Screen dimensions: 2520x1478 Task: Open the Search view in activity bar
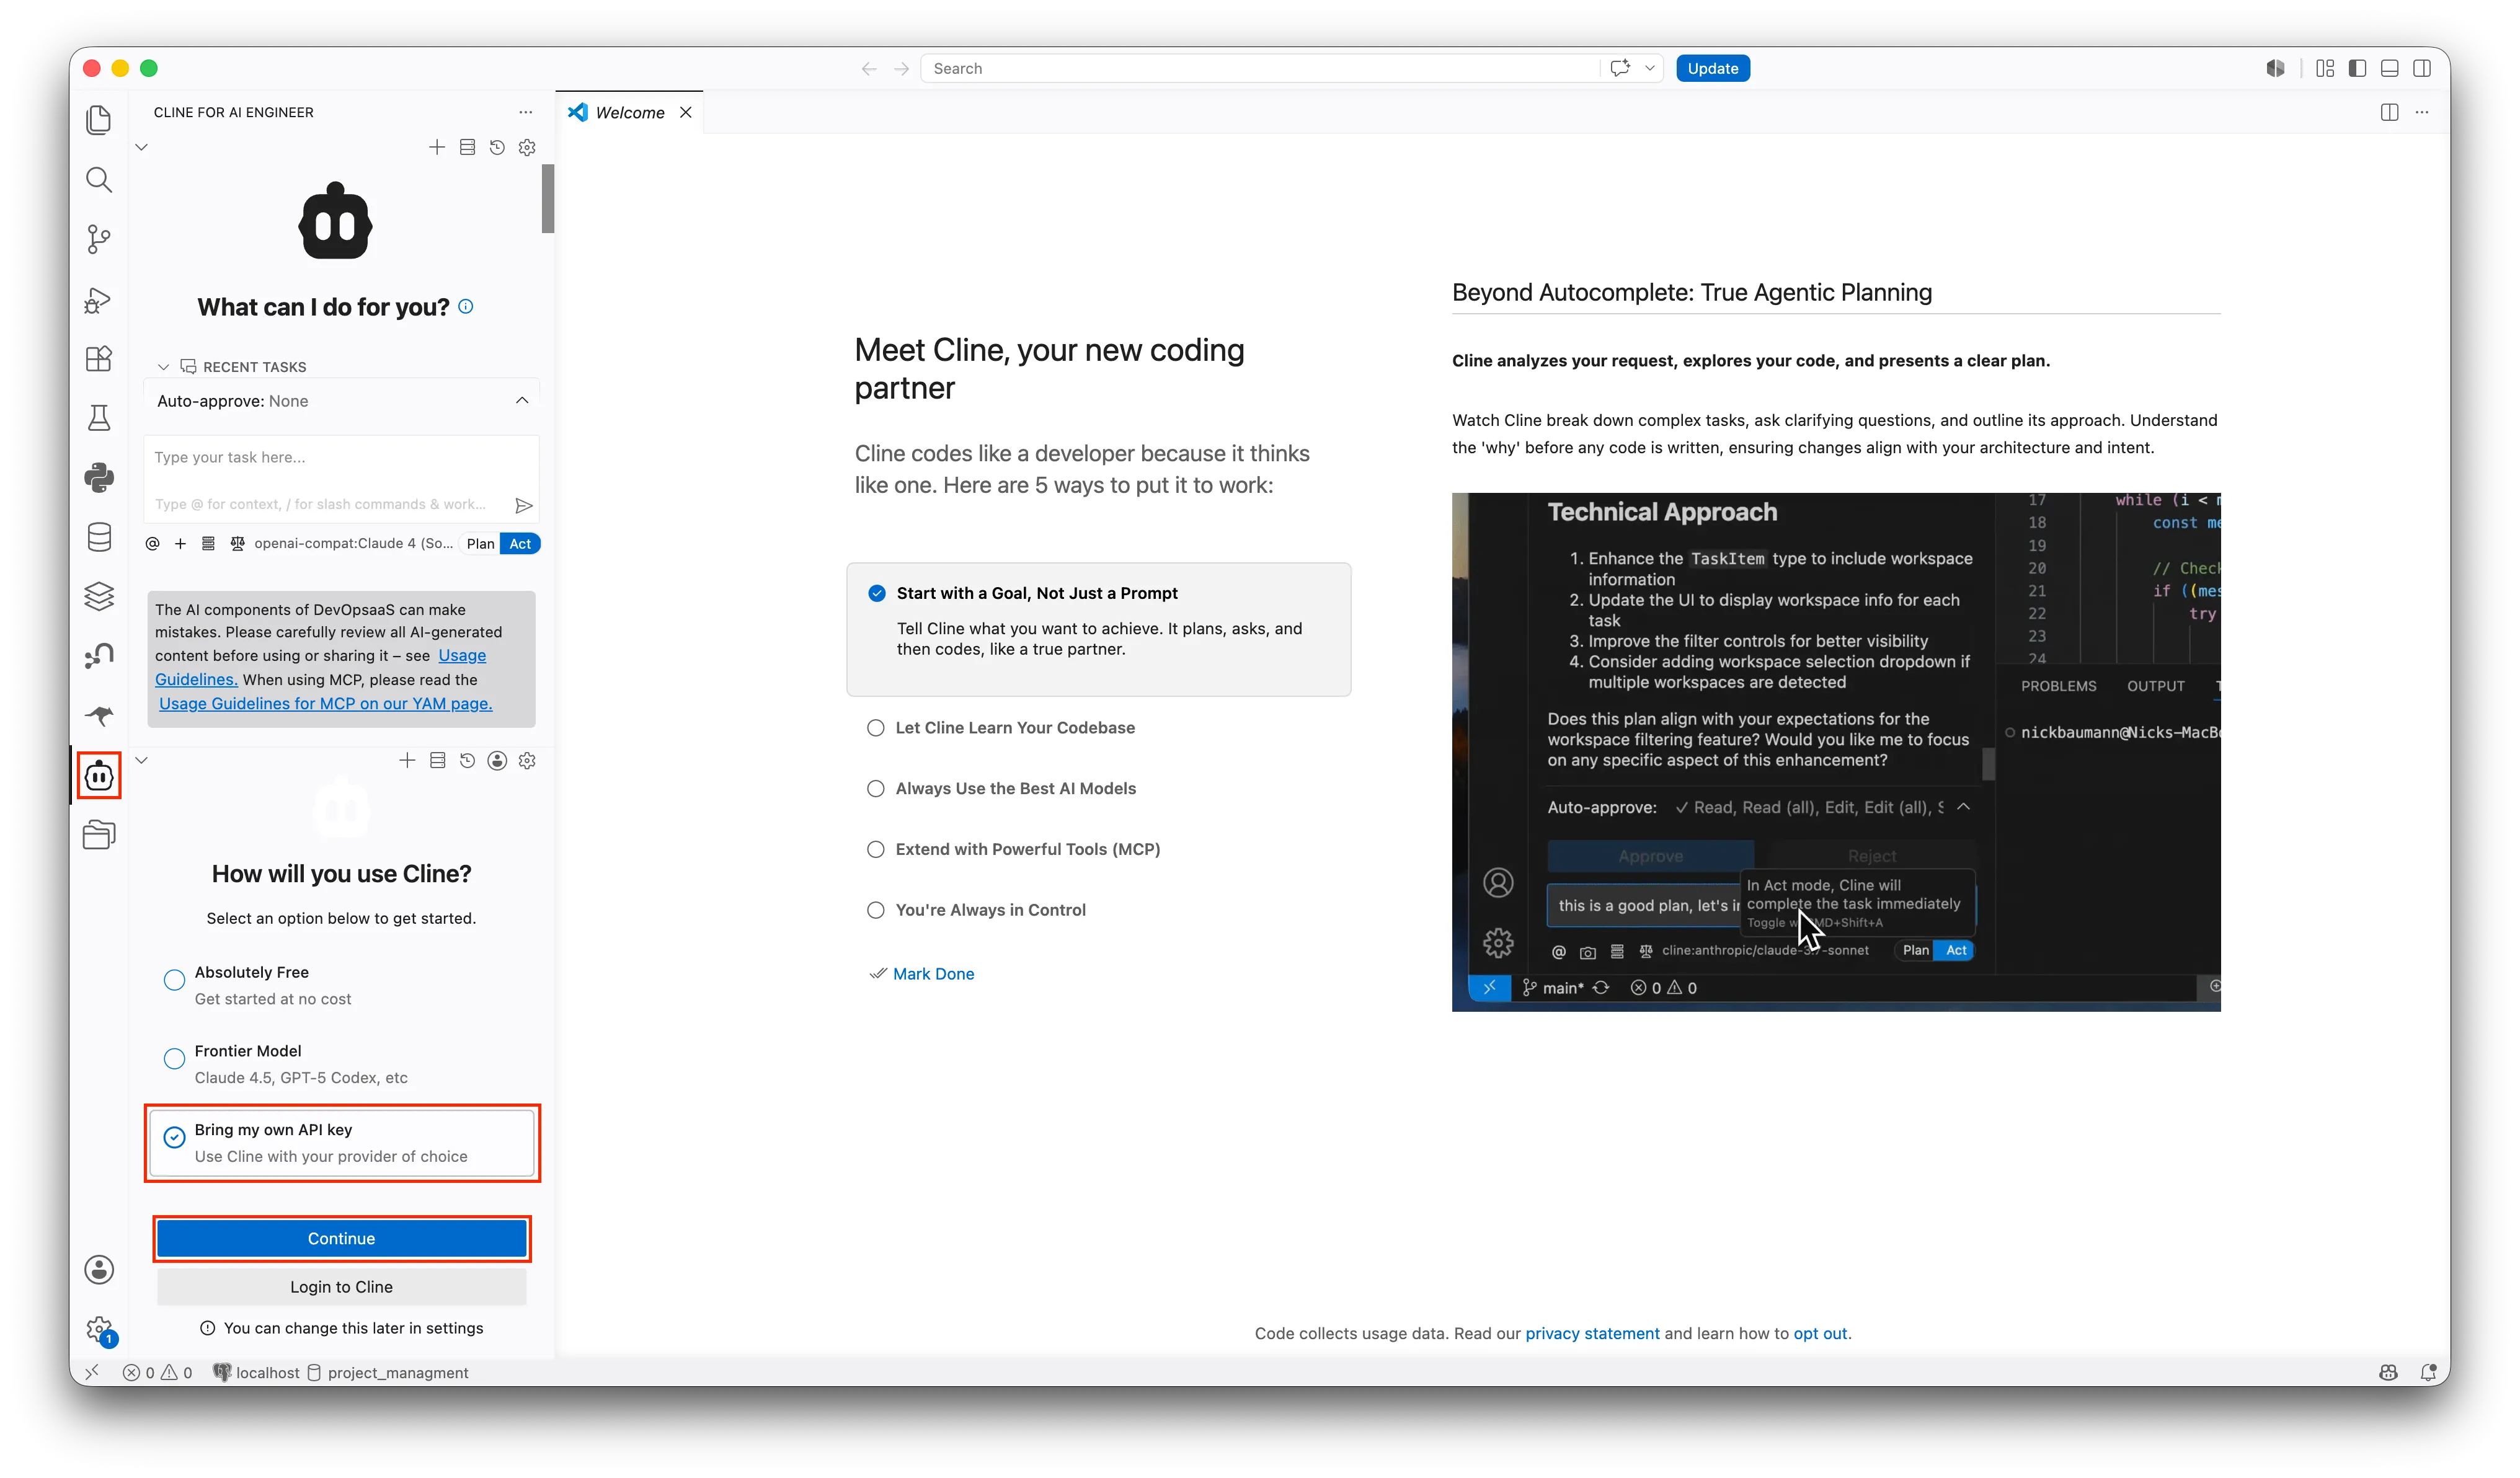(x=99, y=180)
